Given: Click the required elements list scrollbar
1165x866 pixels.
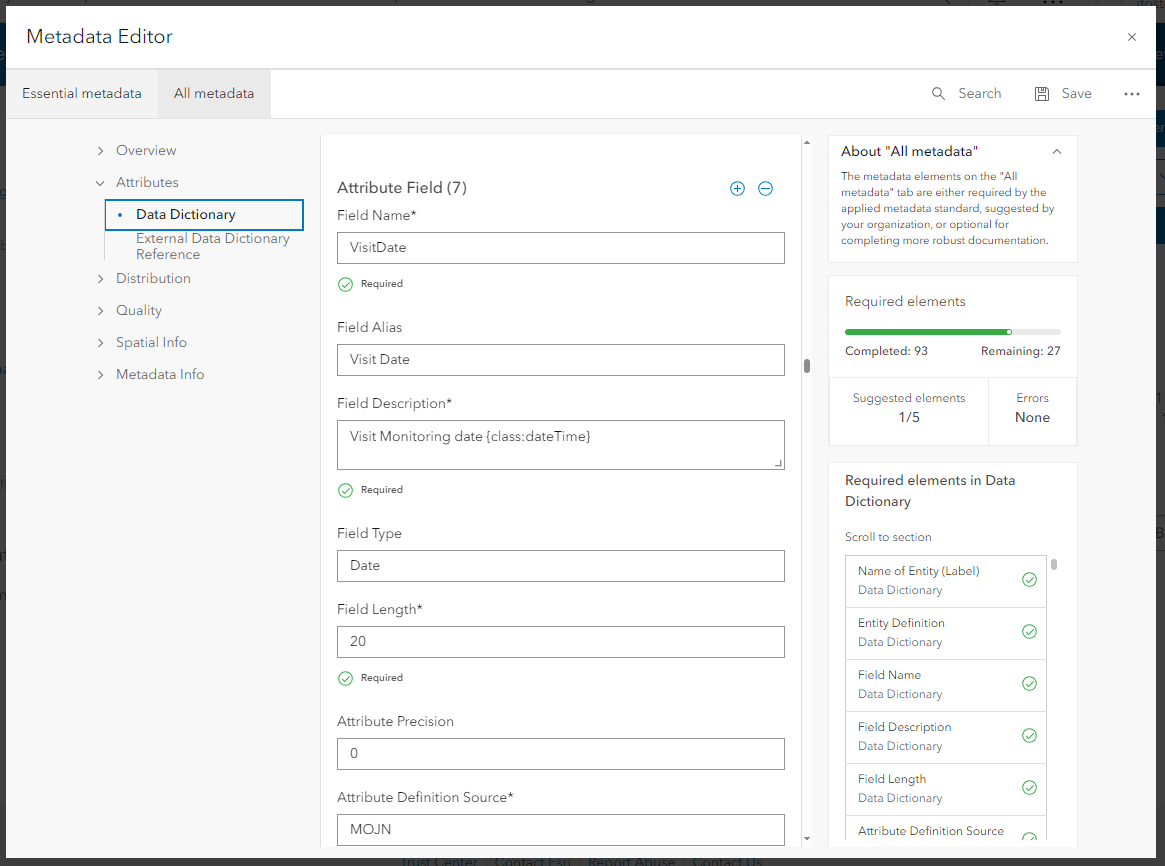Looking at the screenshot, I should click(x=1054, y=564).
